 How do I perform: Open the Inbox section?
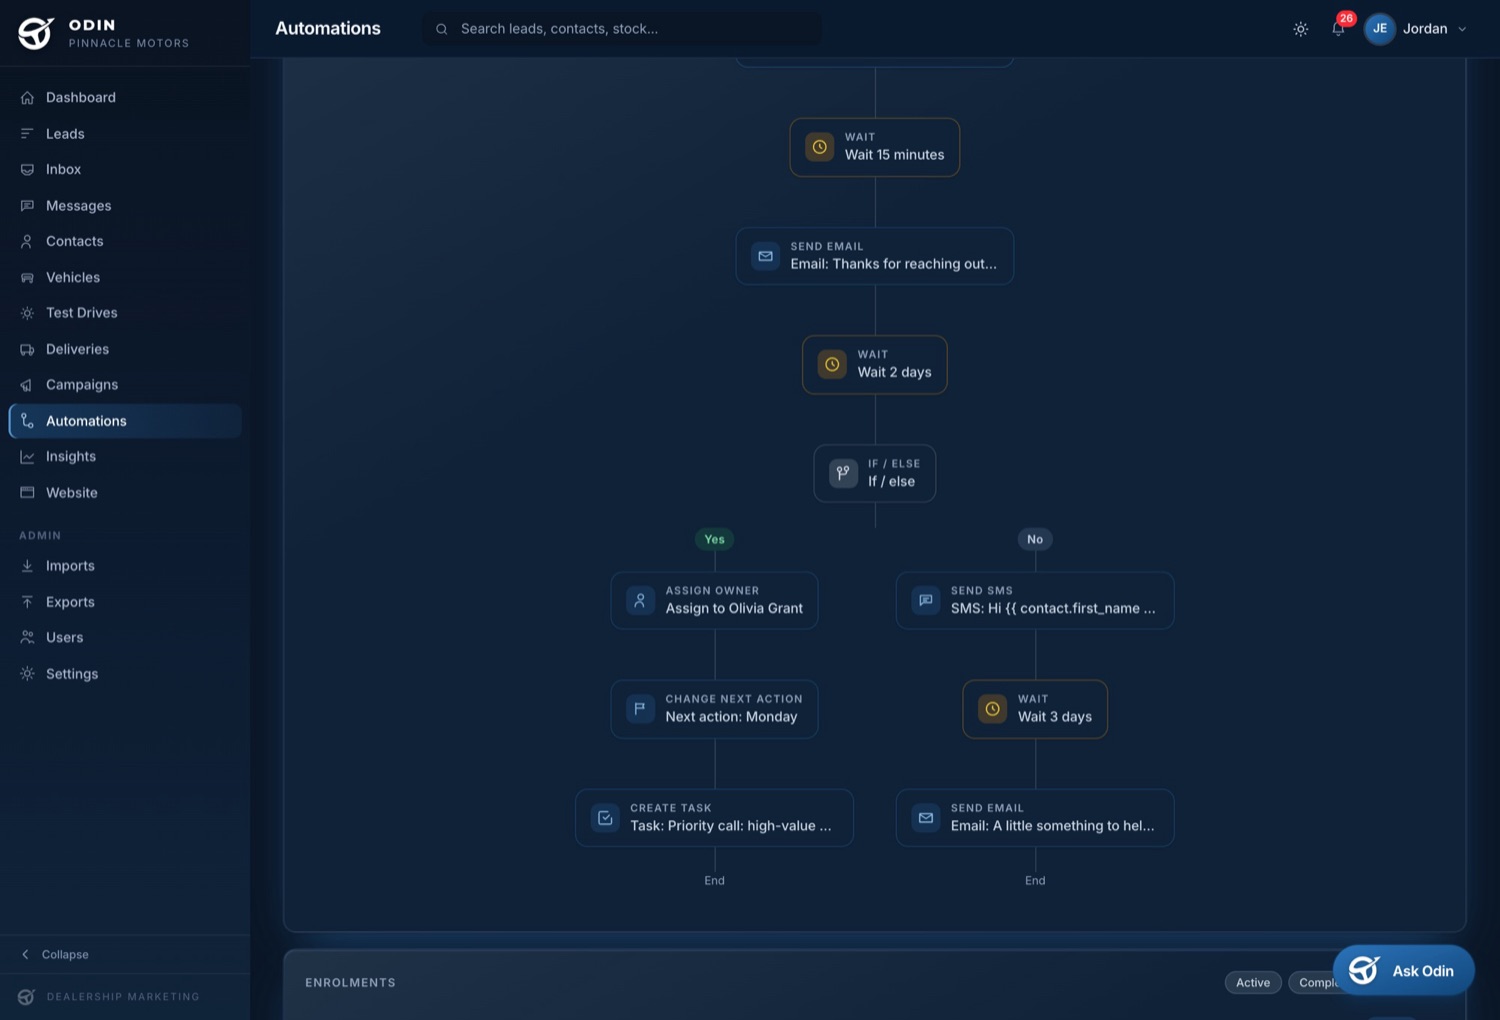click(125, 169)
